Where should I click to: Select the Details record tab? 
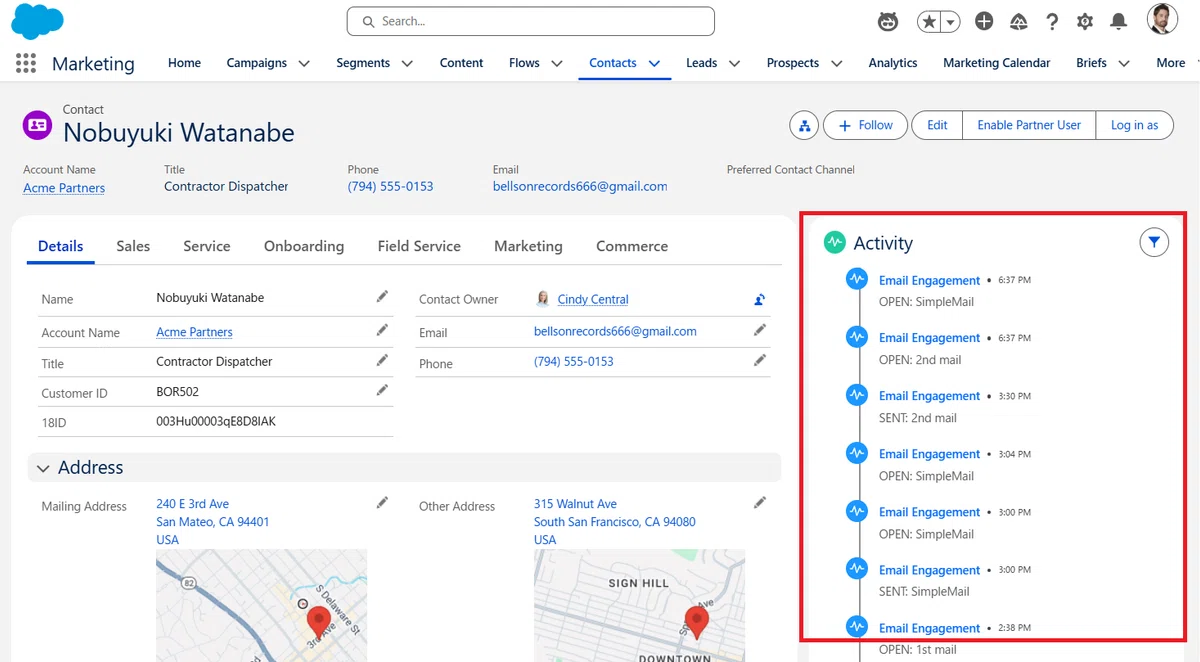point(61,246)
